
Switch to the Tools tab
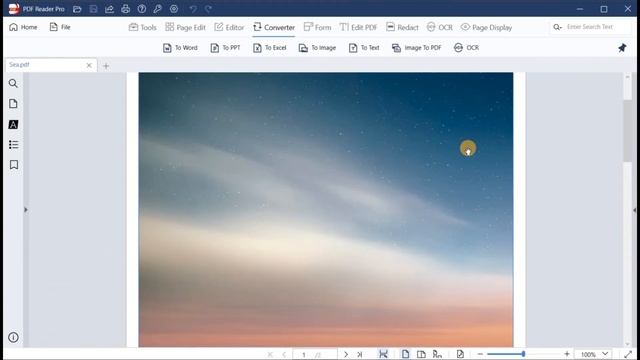[143, 27]
